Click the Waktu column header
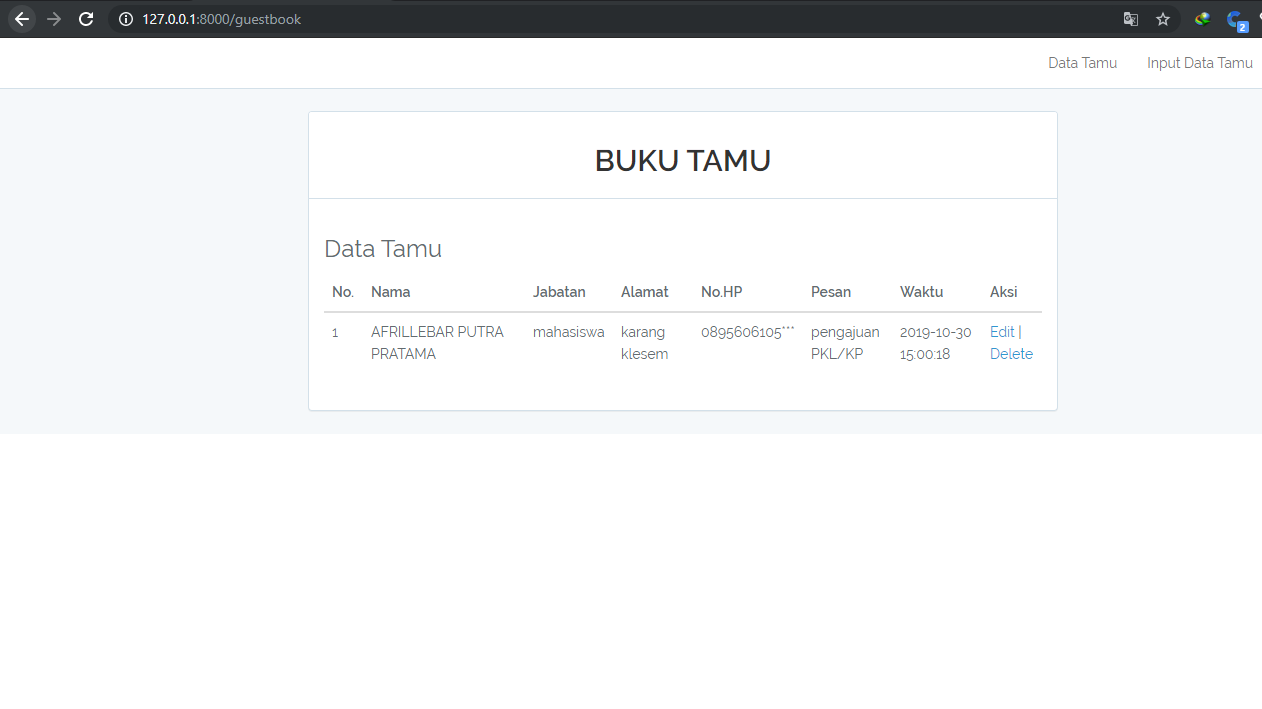This screenshot has width=1262, height=709. click(921, 291)
